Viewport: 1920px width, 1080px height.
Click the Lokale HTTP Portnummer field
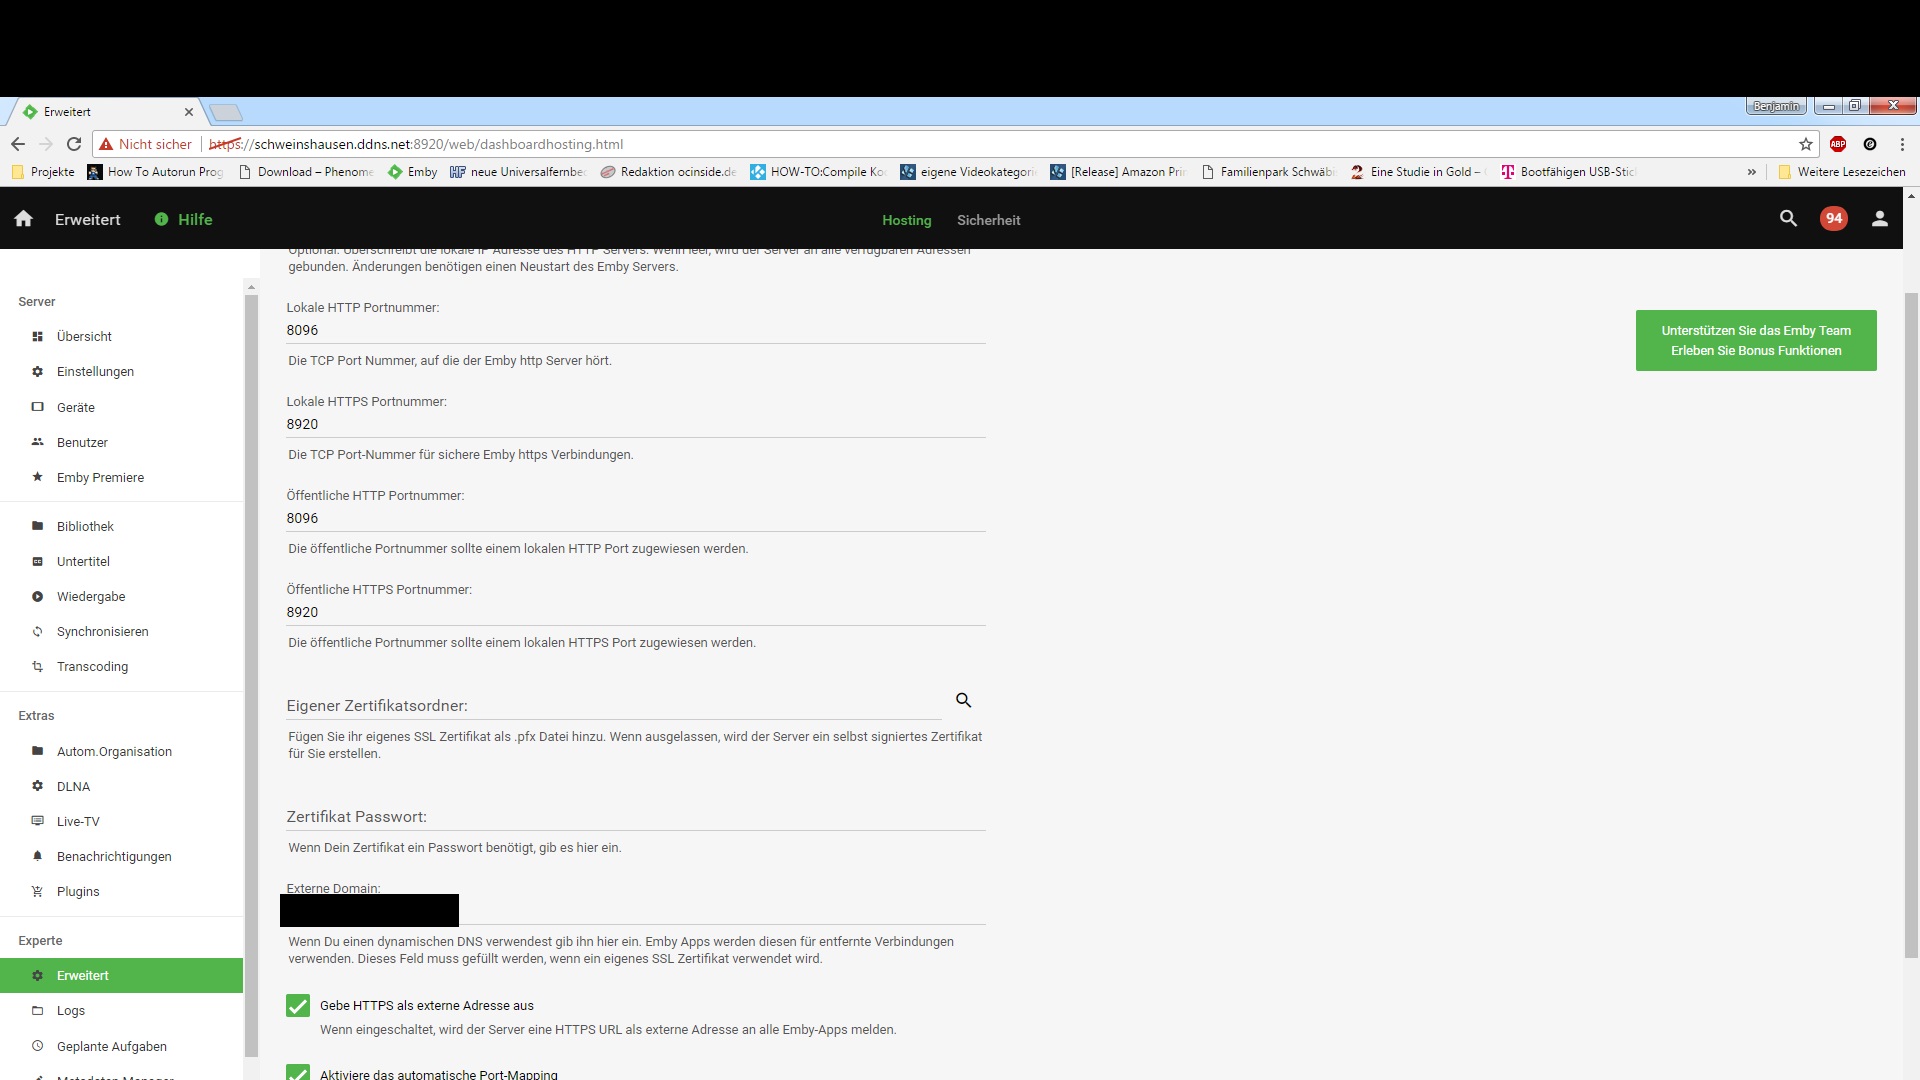pyautogui.click(x=636, y=330)
